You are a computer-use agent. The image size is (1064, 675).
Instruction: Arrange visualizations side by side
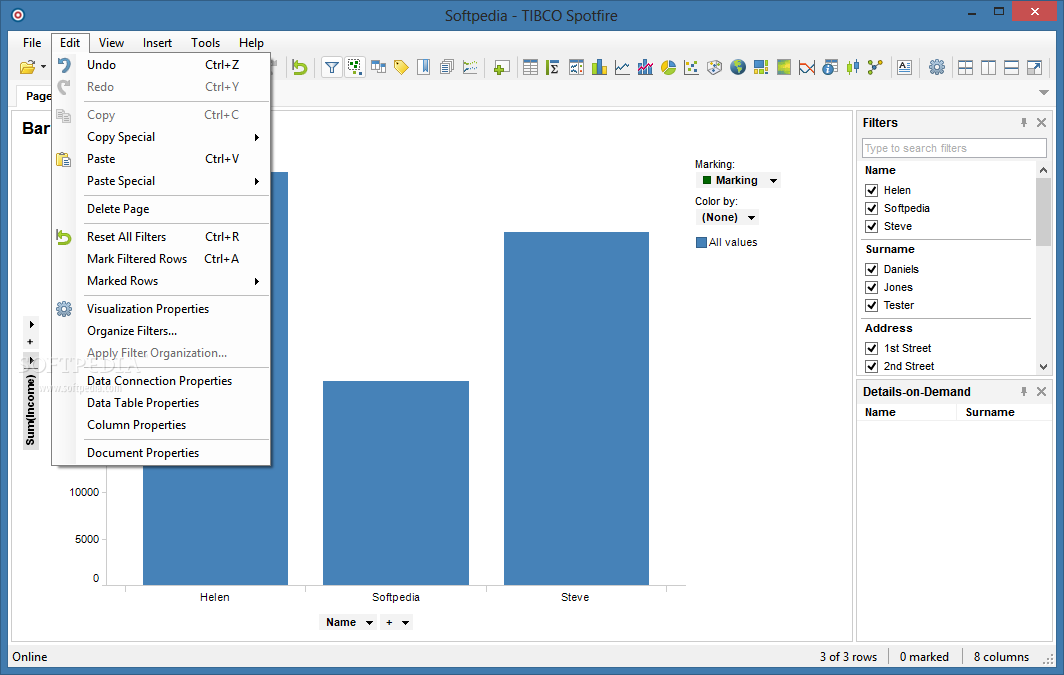click(x=989, y=67)
